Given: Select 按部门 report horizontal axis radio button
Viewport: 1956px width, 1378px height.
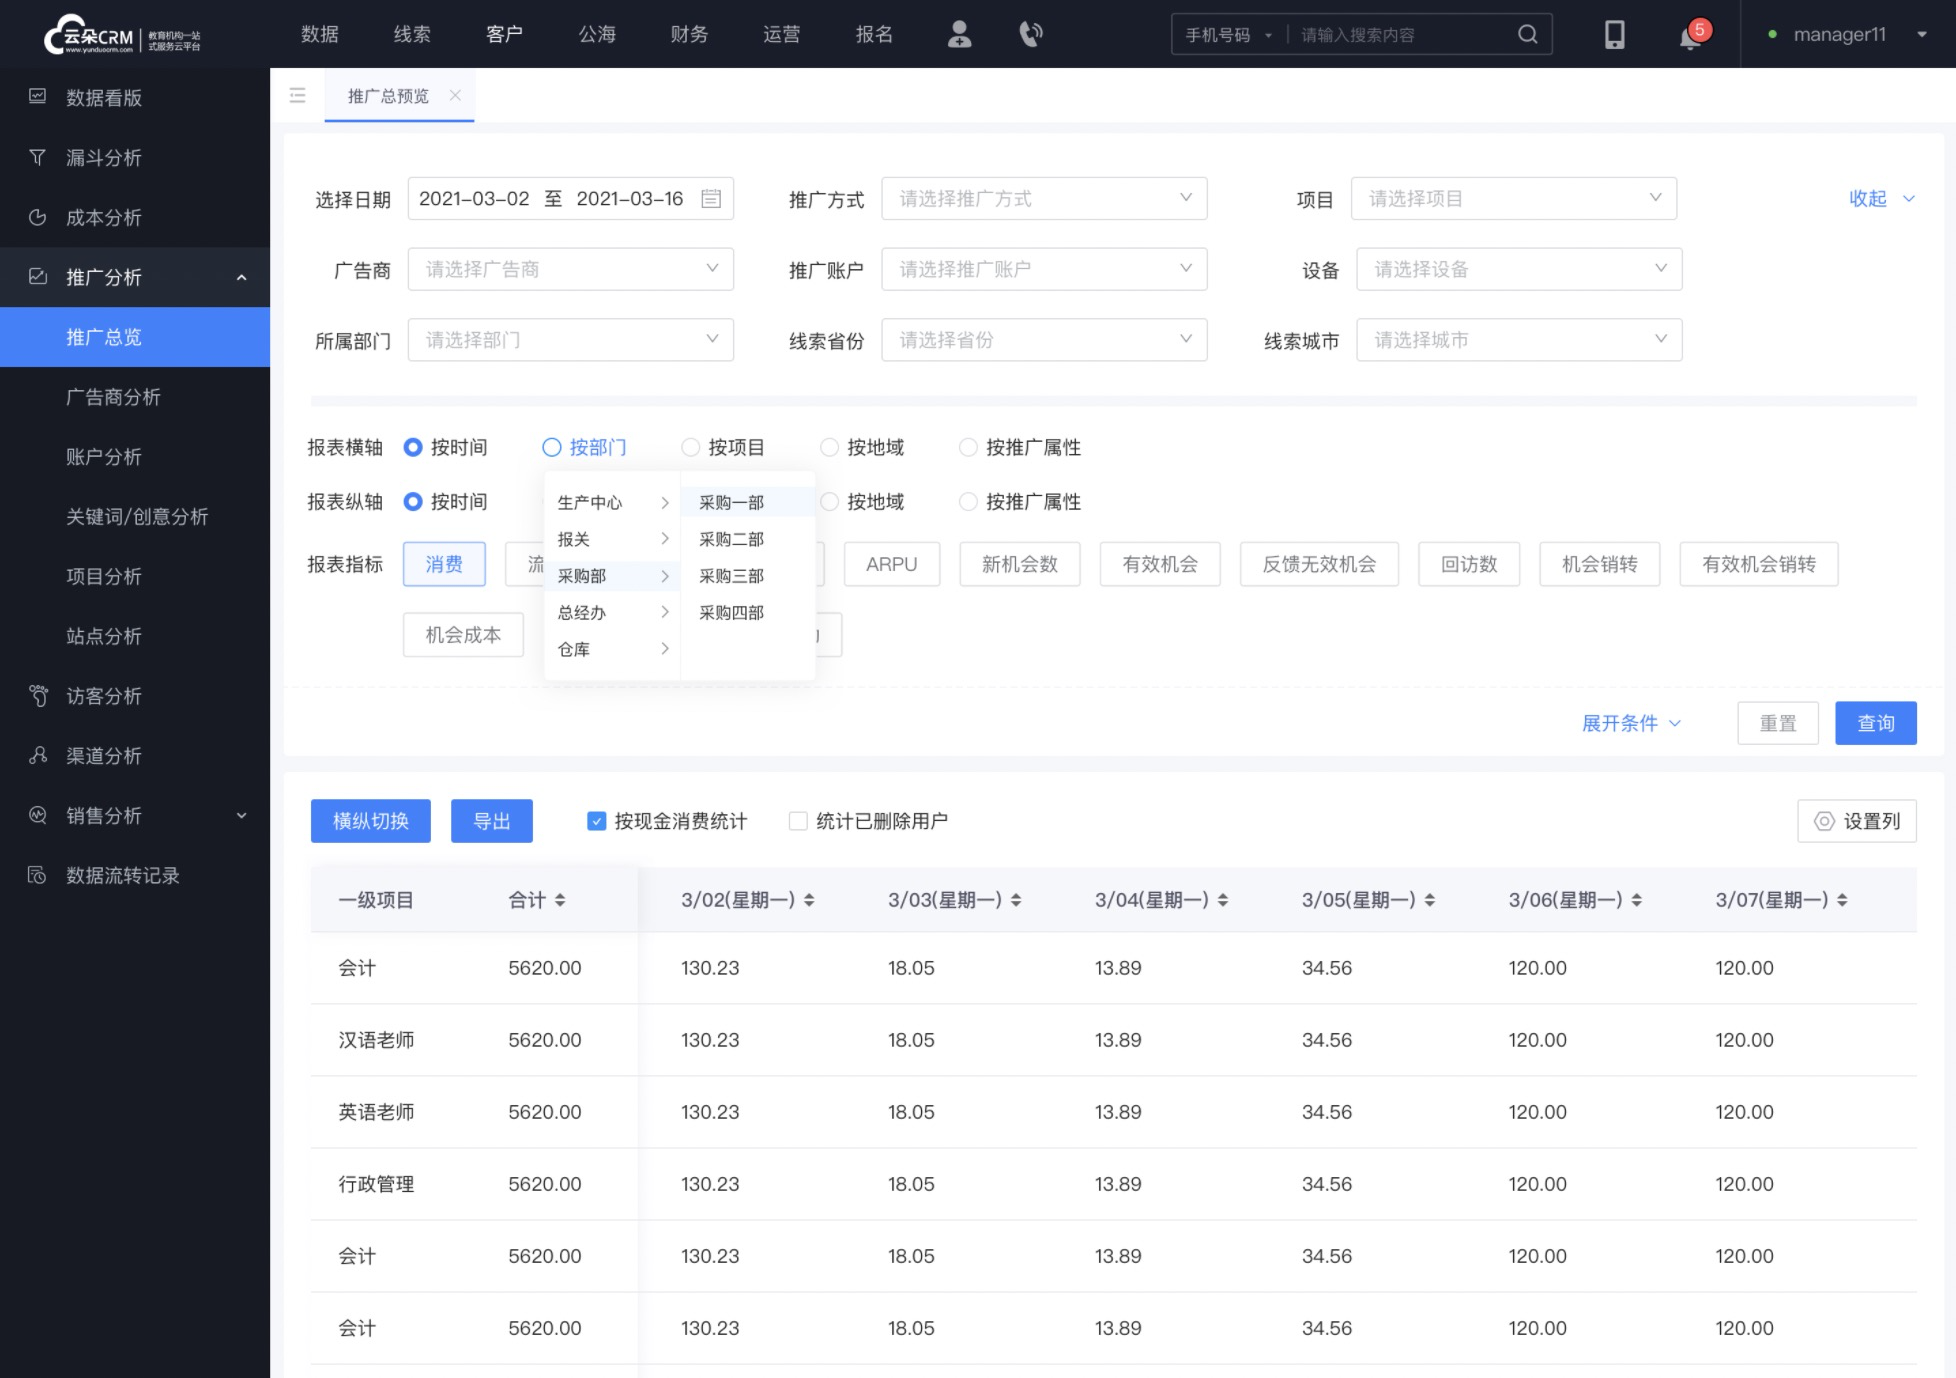Looking at the screenshot, I should (x=552, y=447).
